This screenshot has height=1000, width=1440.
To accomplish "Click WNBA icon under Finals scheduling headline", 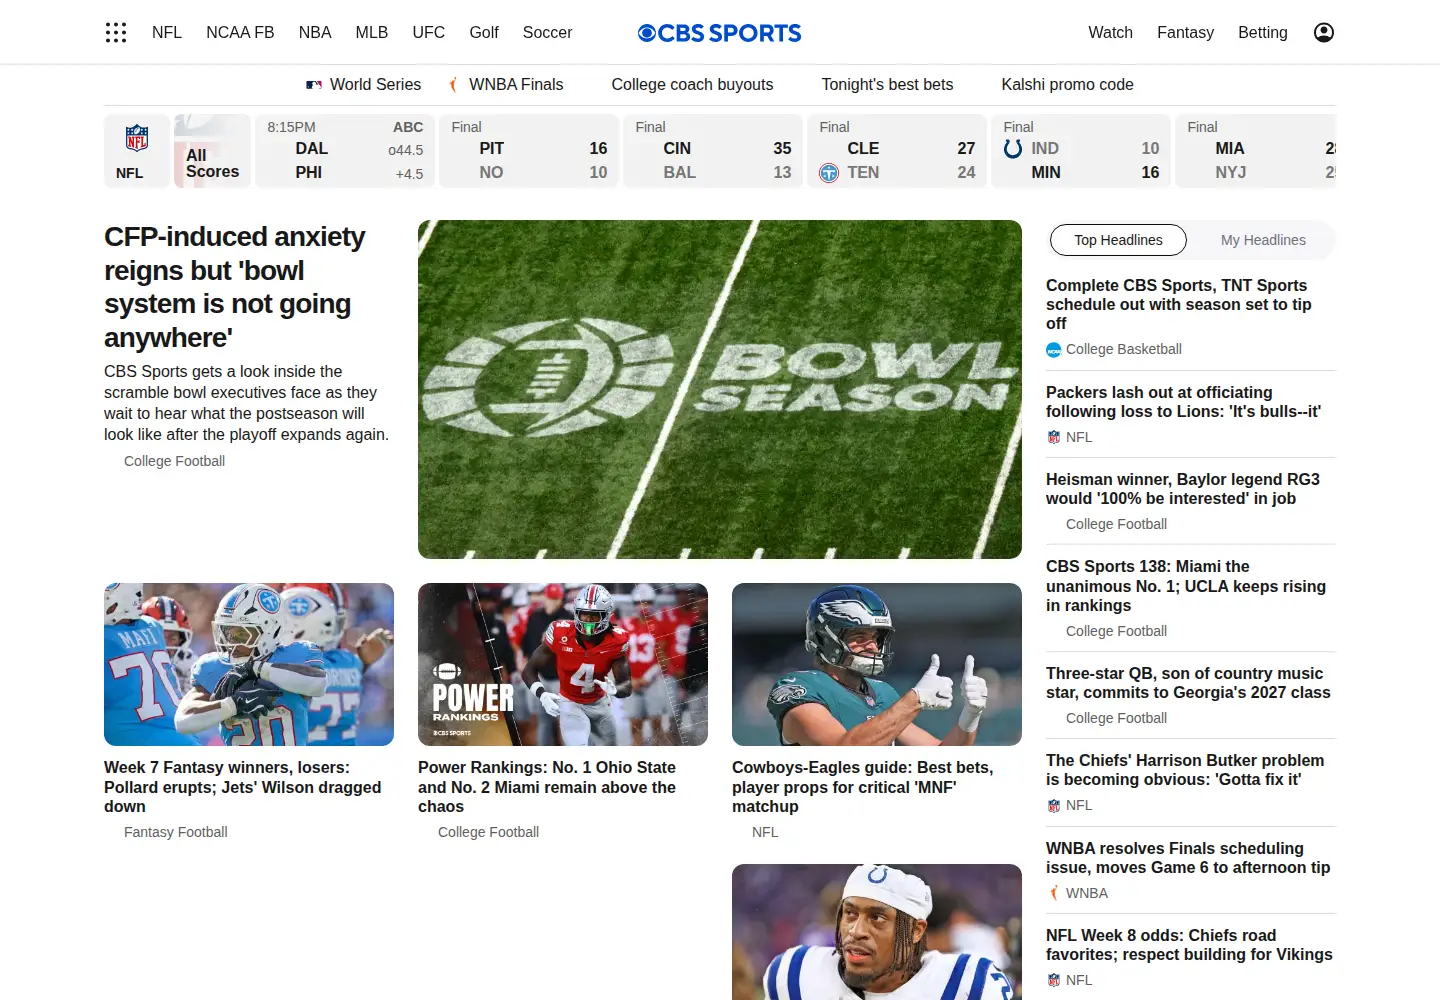I will click(x=1054, y=893).
